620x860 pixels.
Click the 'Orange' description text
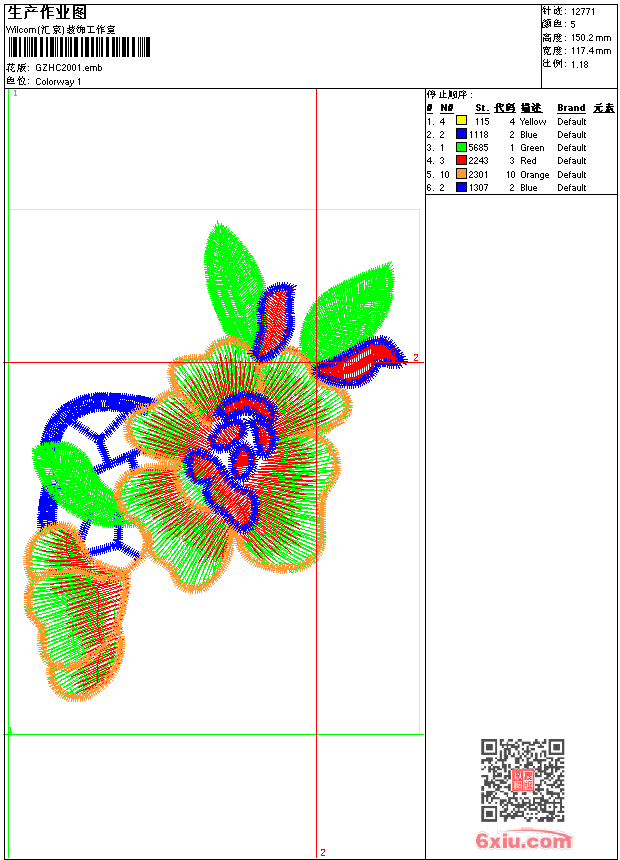point(534,175)
